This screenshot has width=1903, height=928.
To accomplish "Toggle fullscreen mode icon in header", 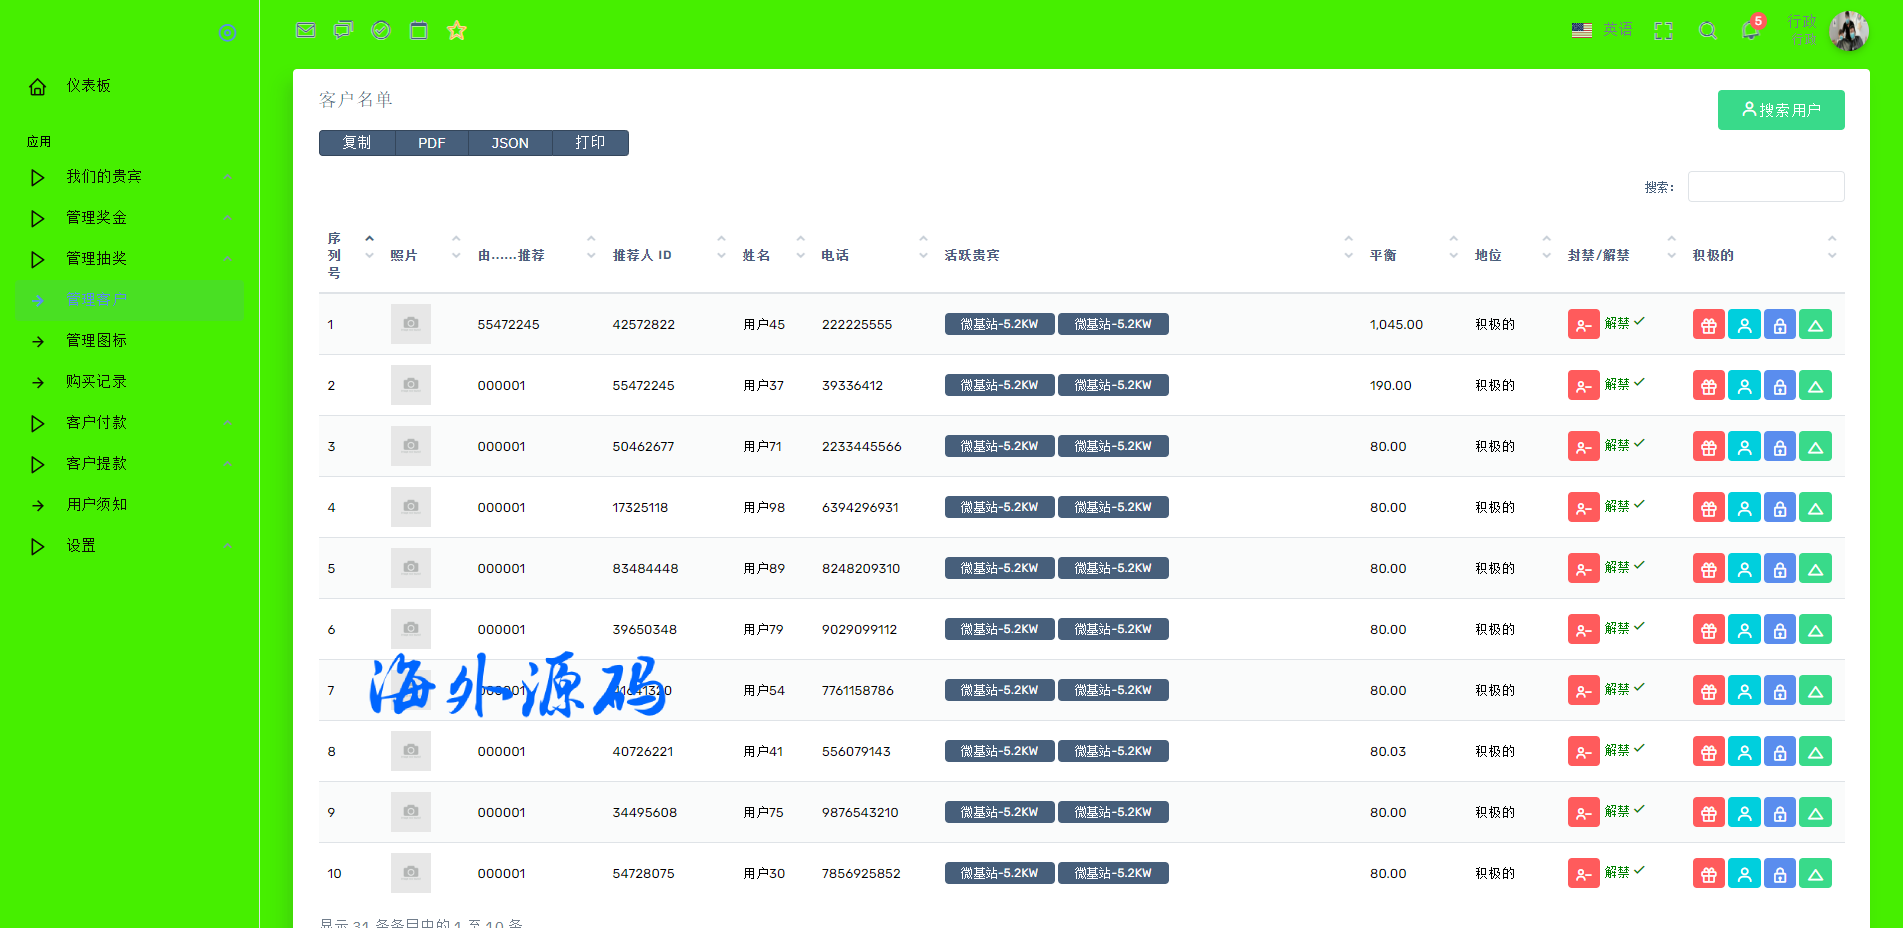I will click(1663, 31).
